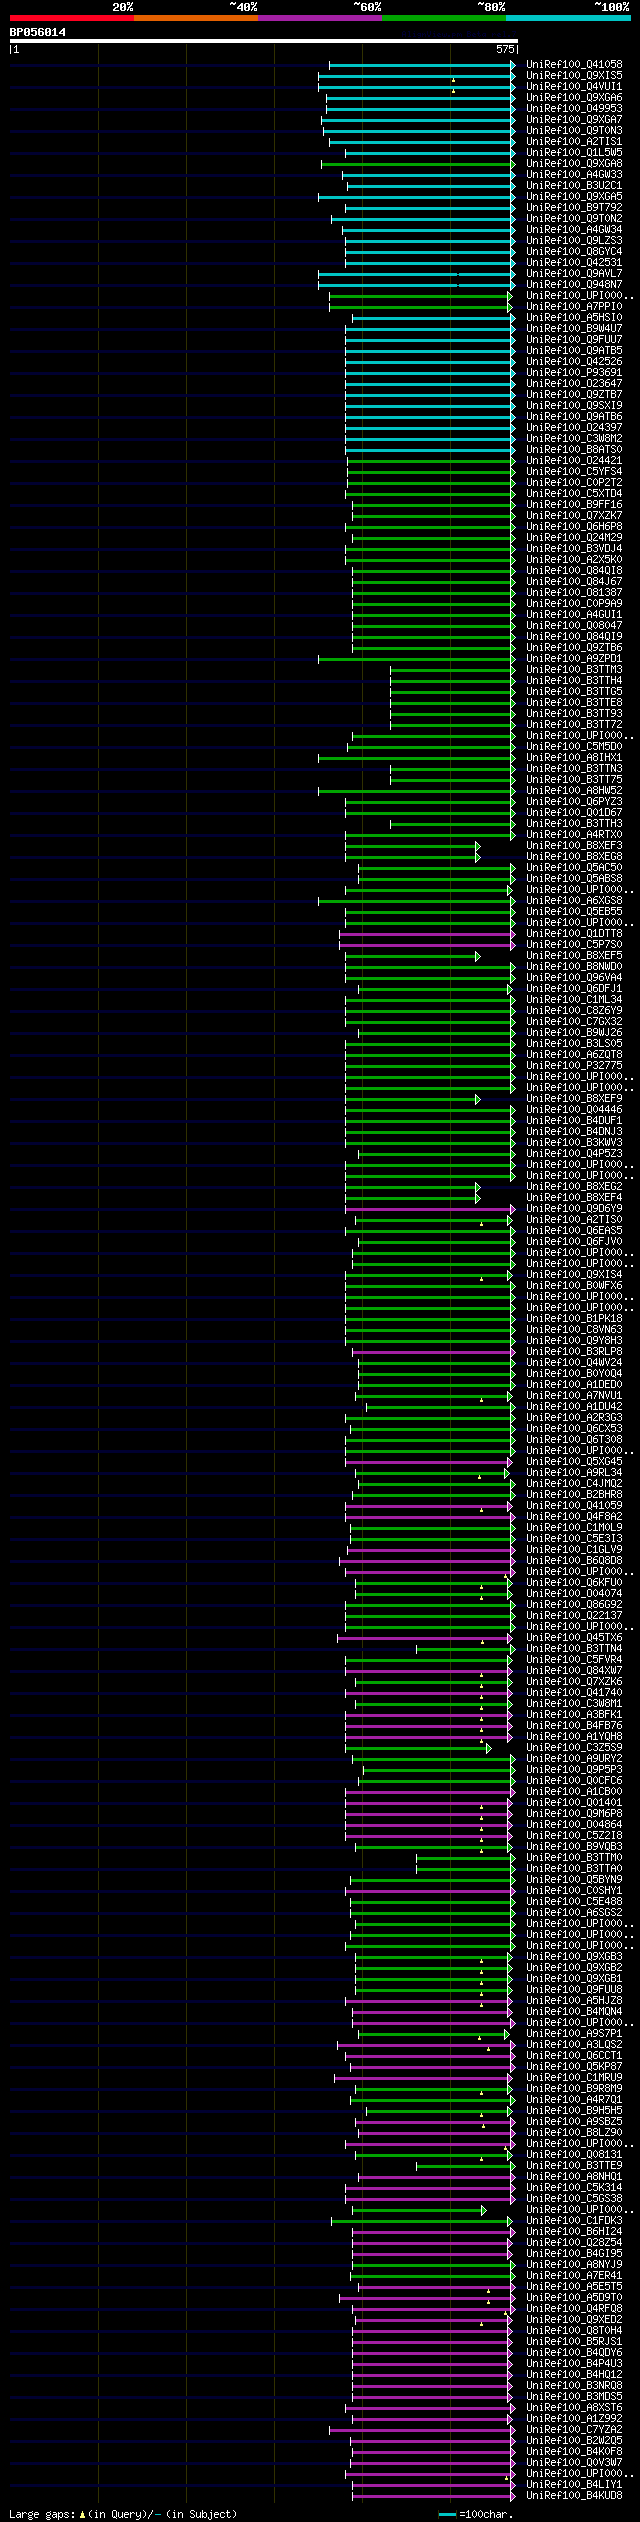Open the hit UniRef100_Q9XIS5
640x2522 pixels.
574,76
